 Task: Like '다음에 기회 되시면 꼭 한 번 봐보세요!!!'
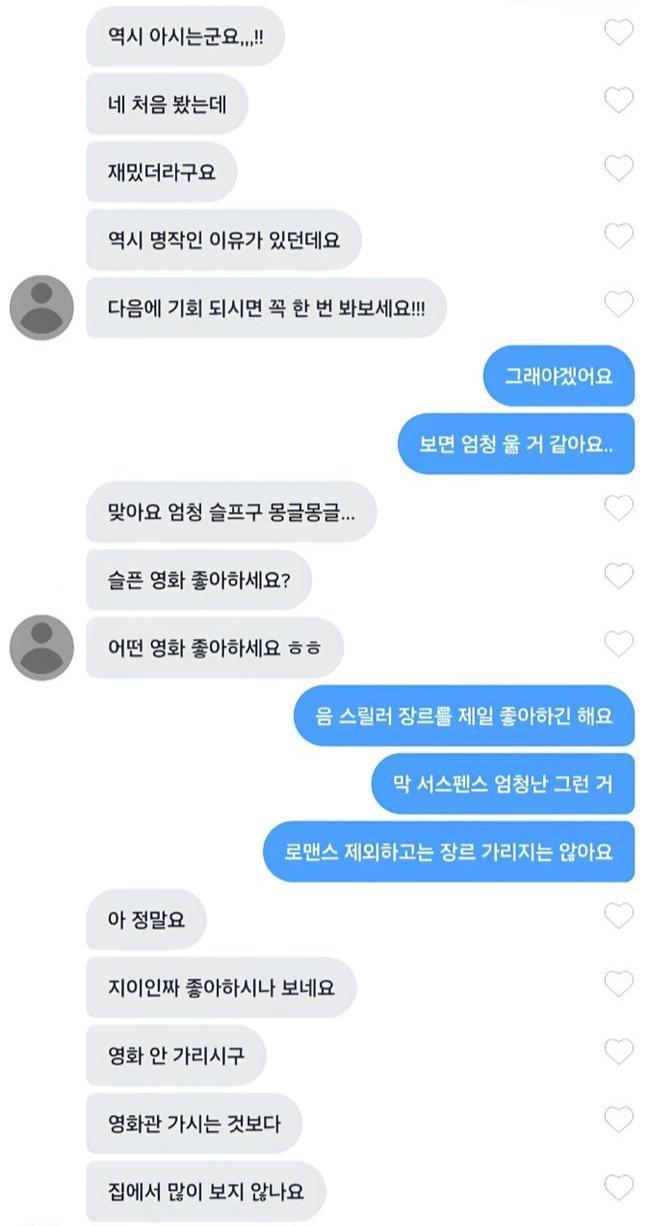click(x=619, y=304)
